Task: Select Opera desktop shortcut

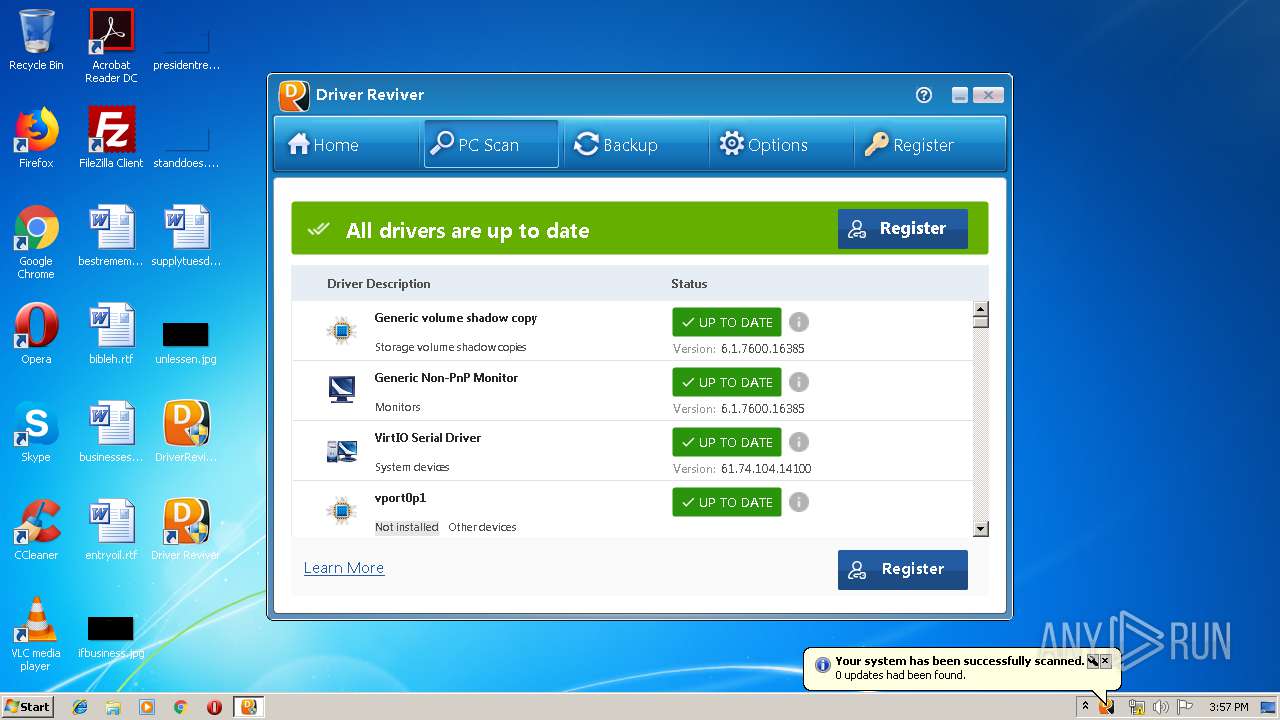Action: 36,334
